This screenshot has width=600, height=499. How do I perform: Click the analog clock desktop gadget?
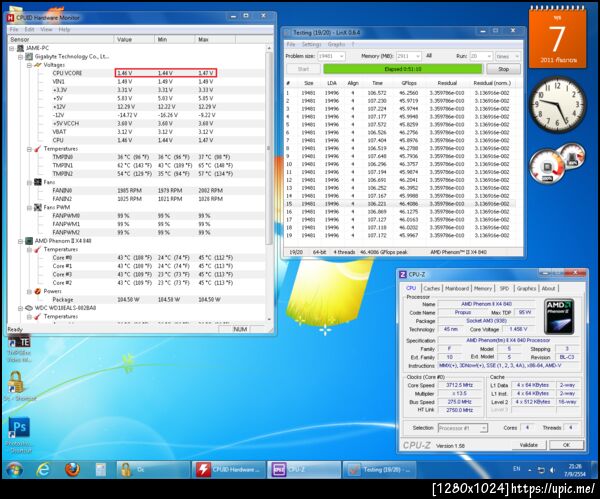coord(558,104)
